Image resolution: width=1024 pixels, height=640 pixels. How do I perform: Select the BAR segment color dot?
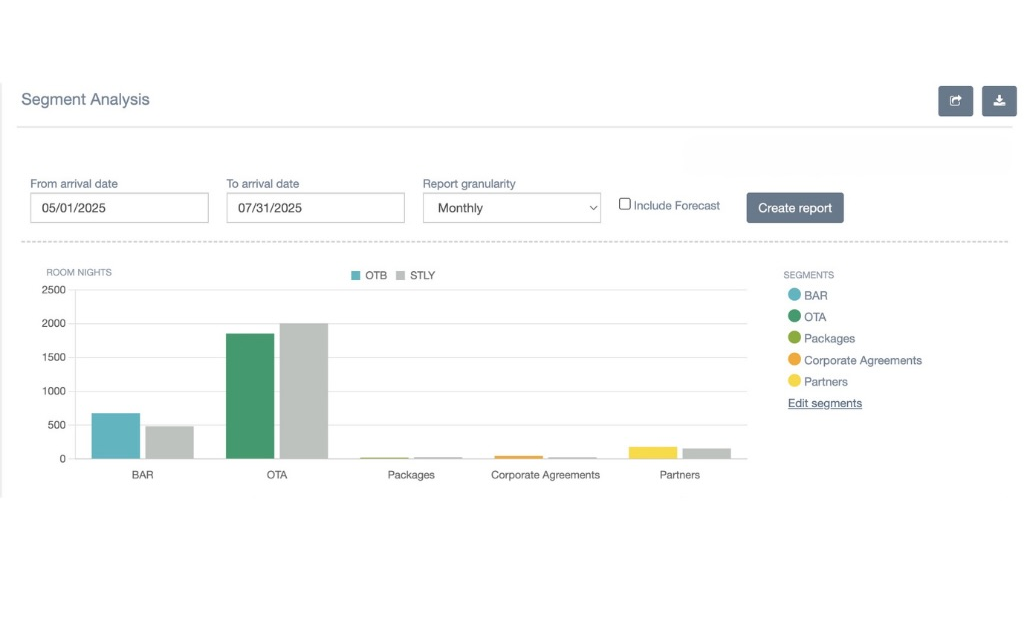coord(794,295)
